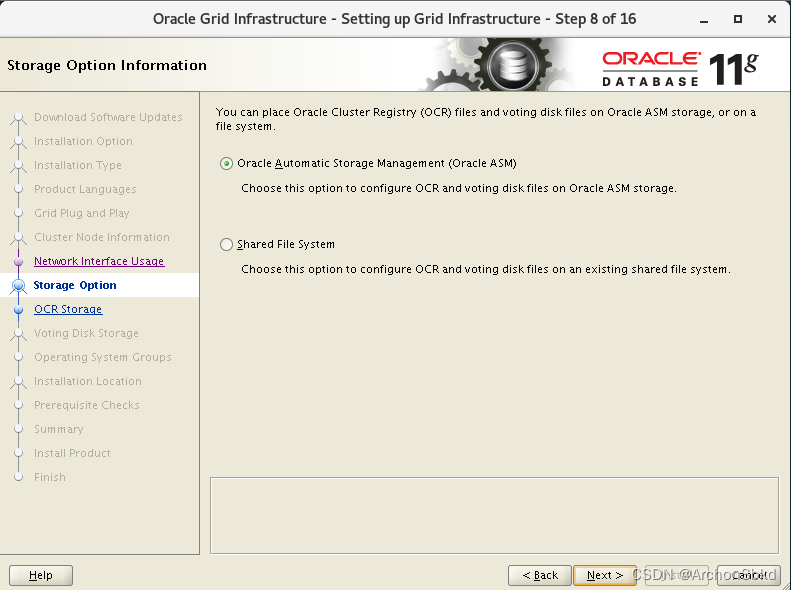Click the Prerequisite Checks step

click(87, 405)
